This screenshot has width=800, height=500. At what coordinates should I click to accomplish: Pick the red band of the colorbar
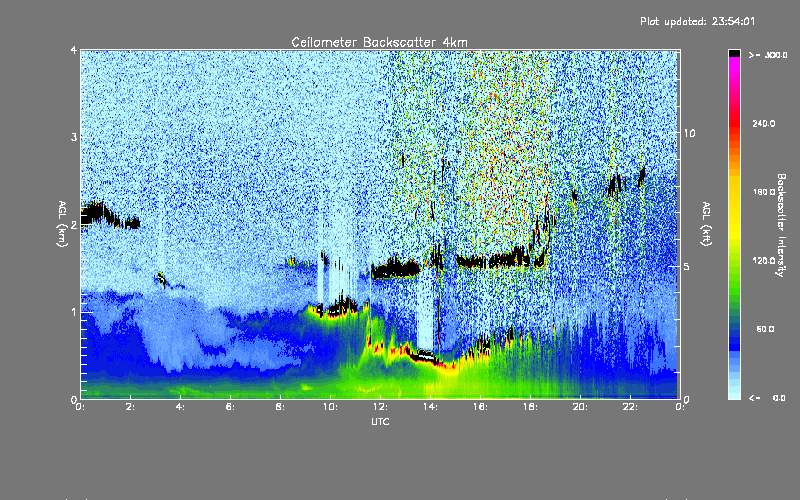[x=734, y=125]
